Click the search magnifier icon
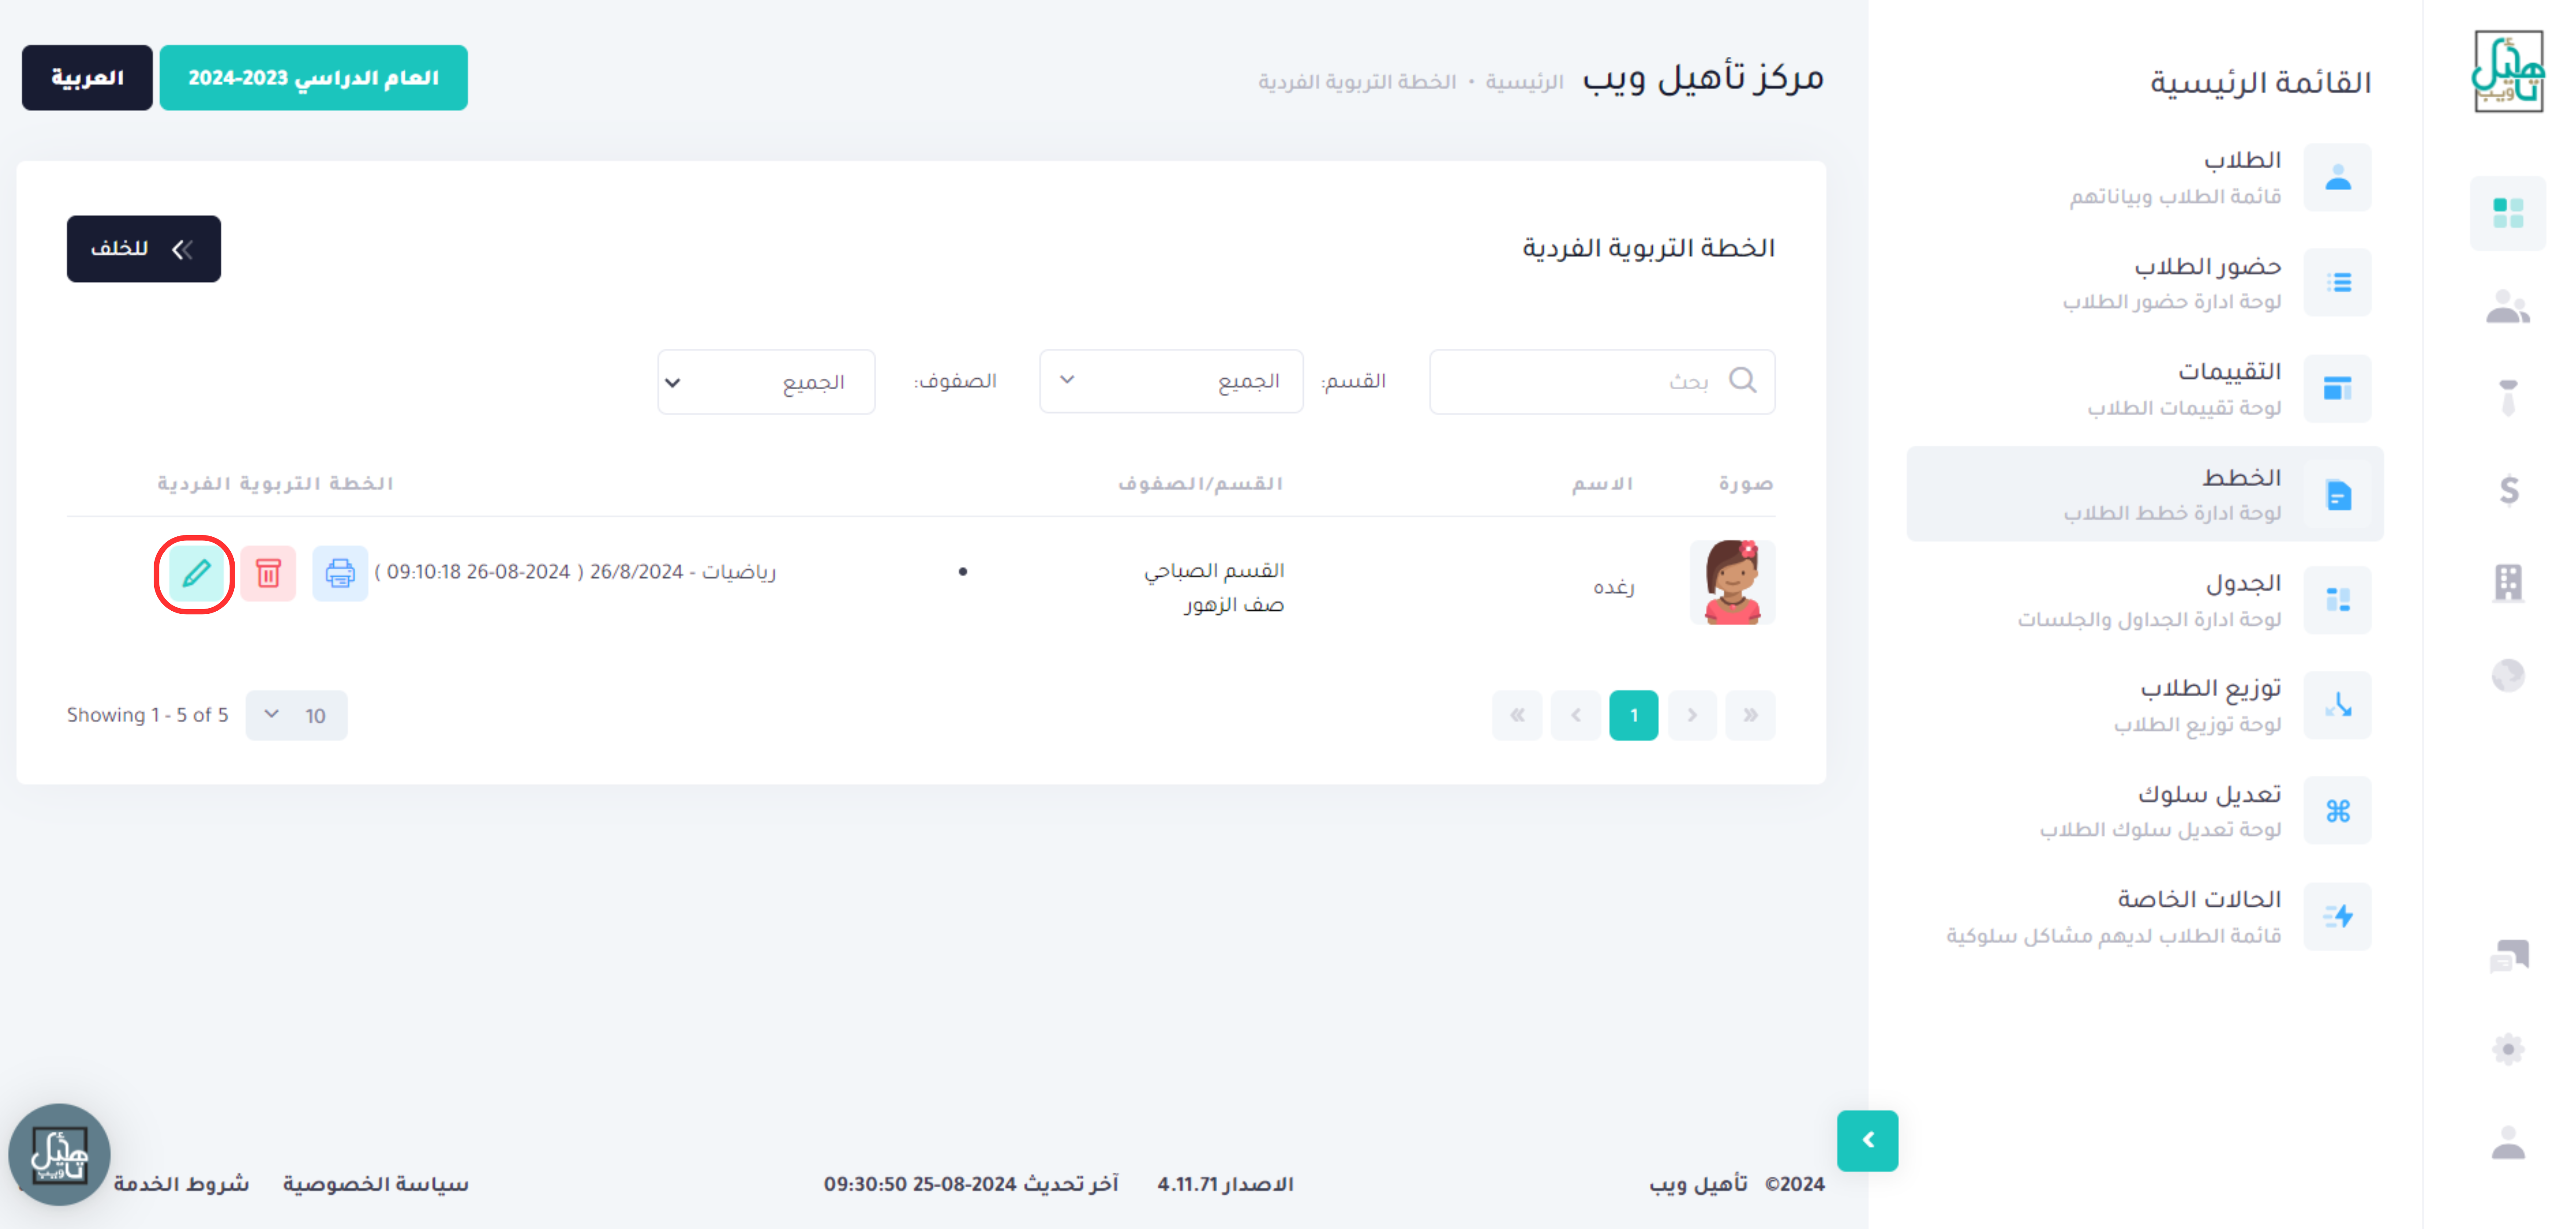The width and height of the screenshot is (2576, 1229). [x=1742, y=380]
